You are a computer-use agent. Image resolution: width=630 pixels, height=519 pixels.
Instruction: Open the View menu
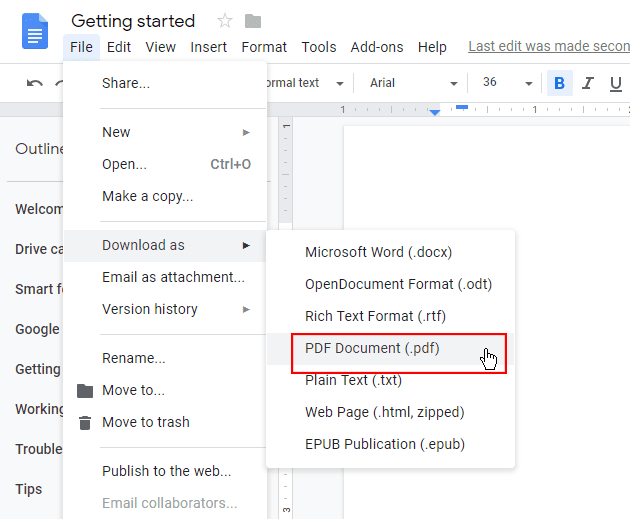click(x=160, y=47)
